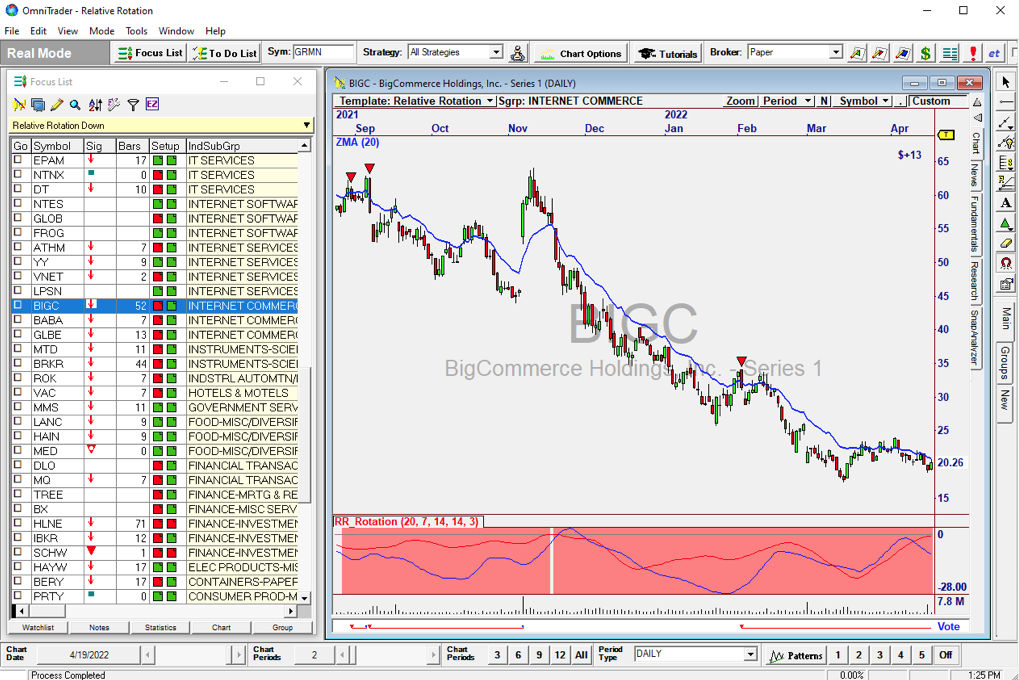Open the Mode menu
The height and width of the screenshot is (680, 1019).
(101, 31)
